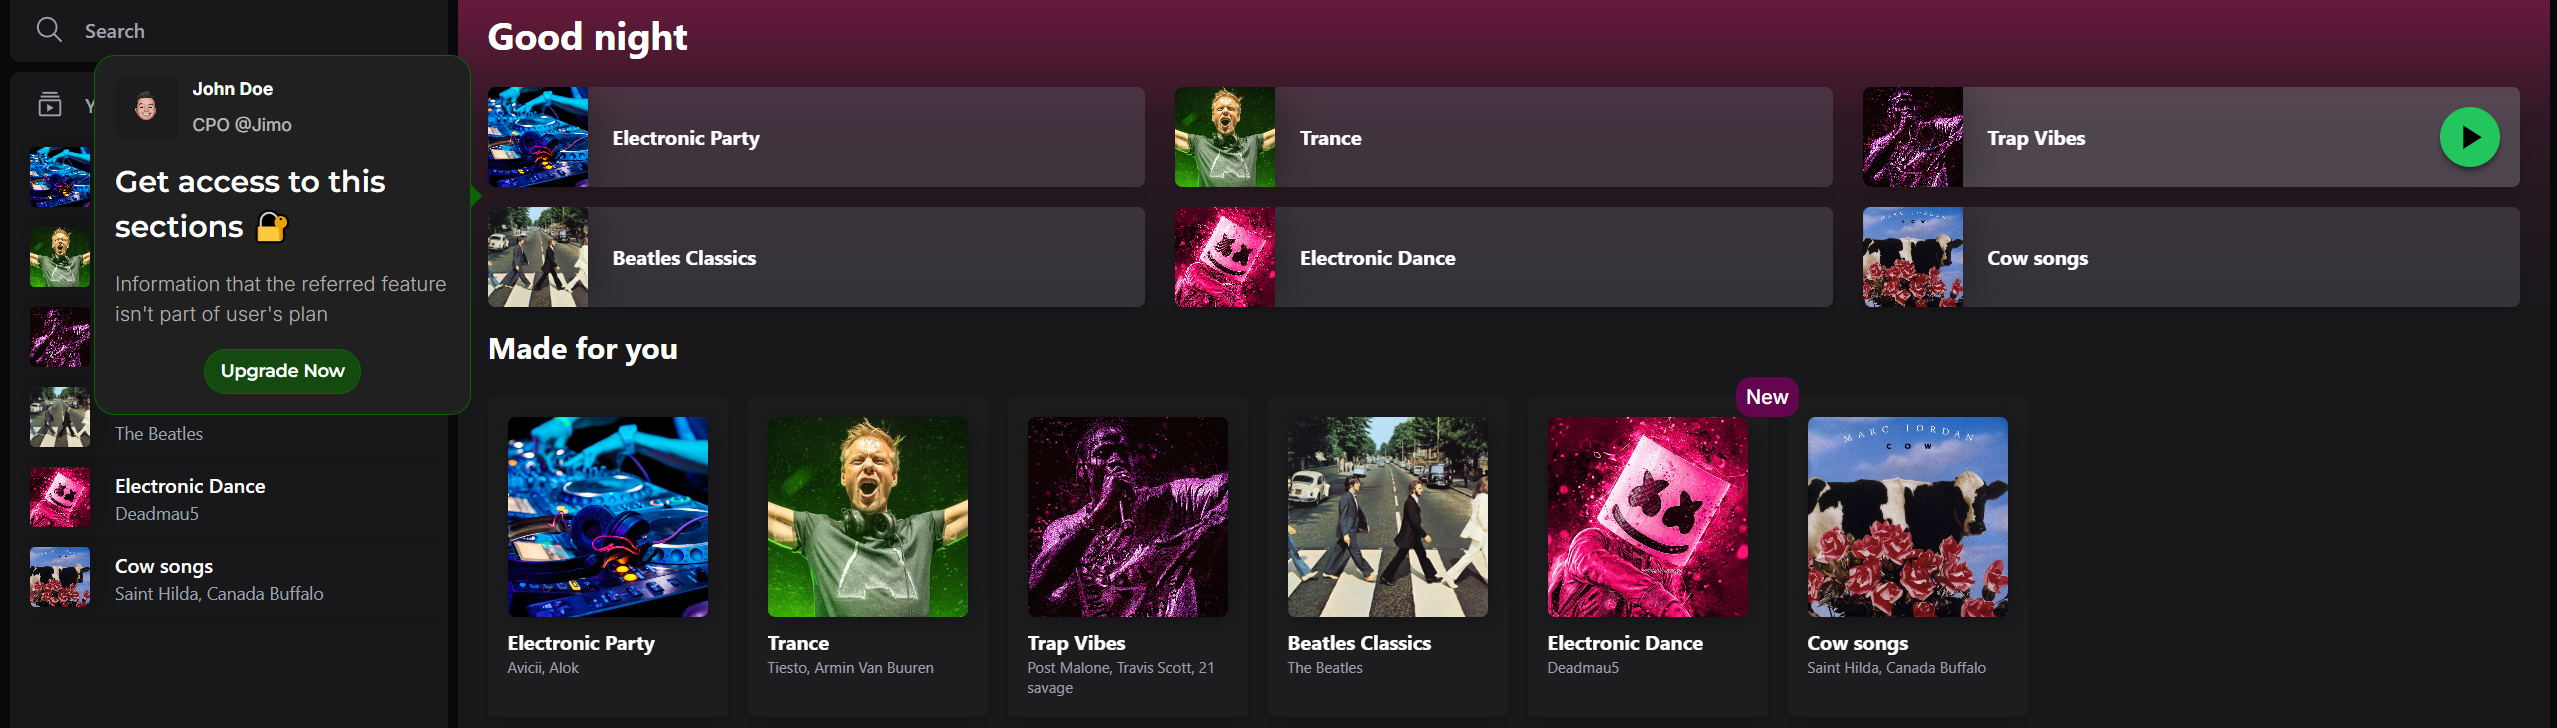
Task: Open Electronic Party tile under Good night
Action: point(815,137)
